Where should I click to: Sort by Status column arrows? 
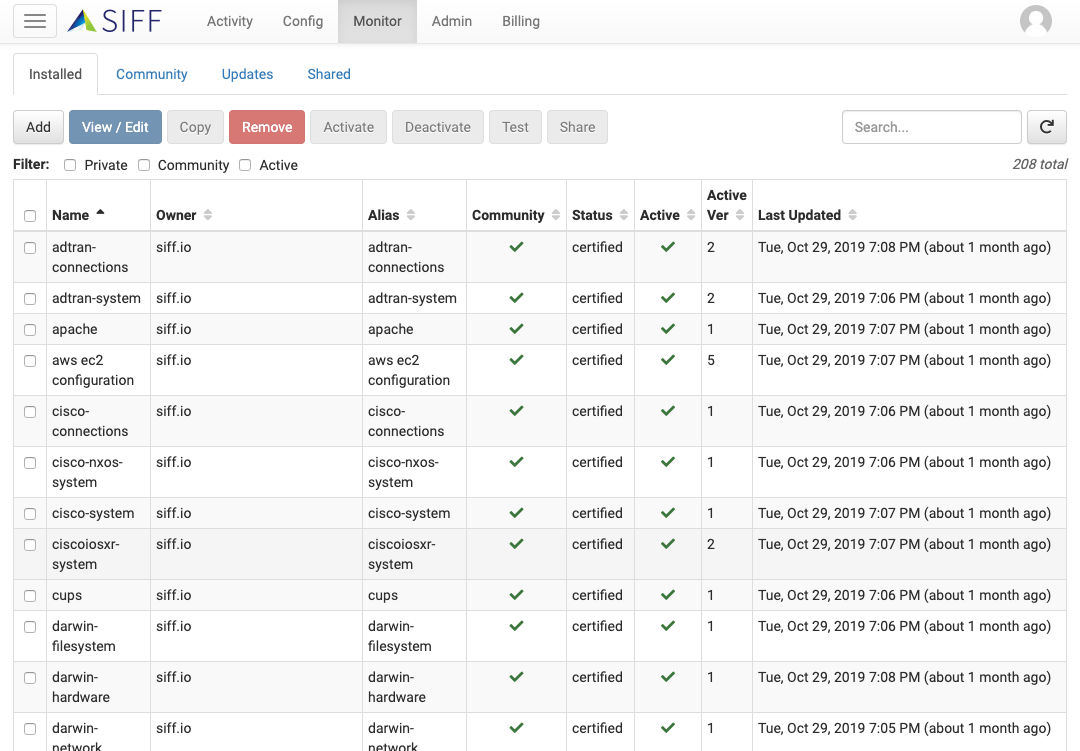[x=624, y=215]
